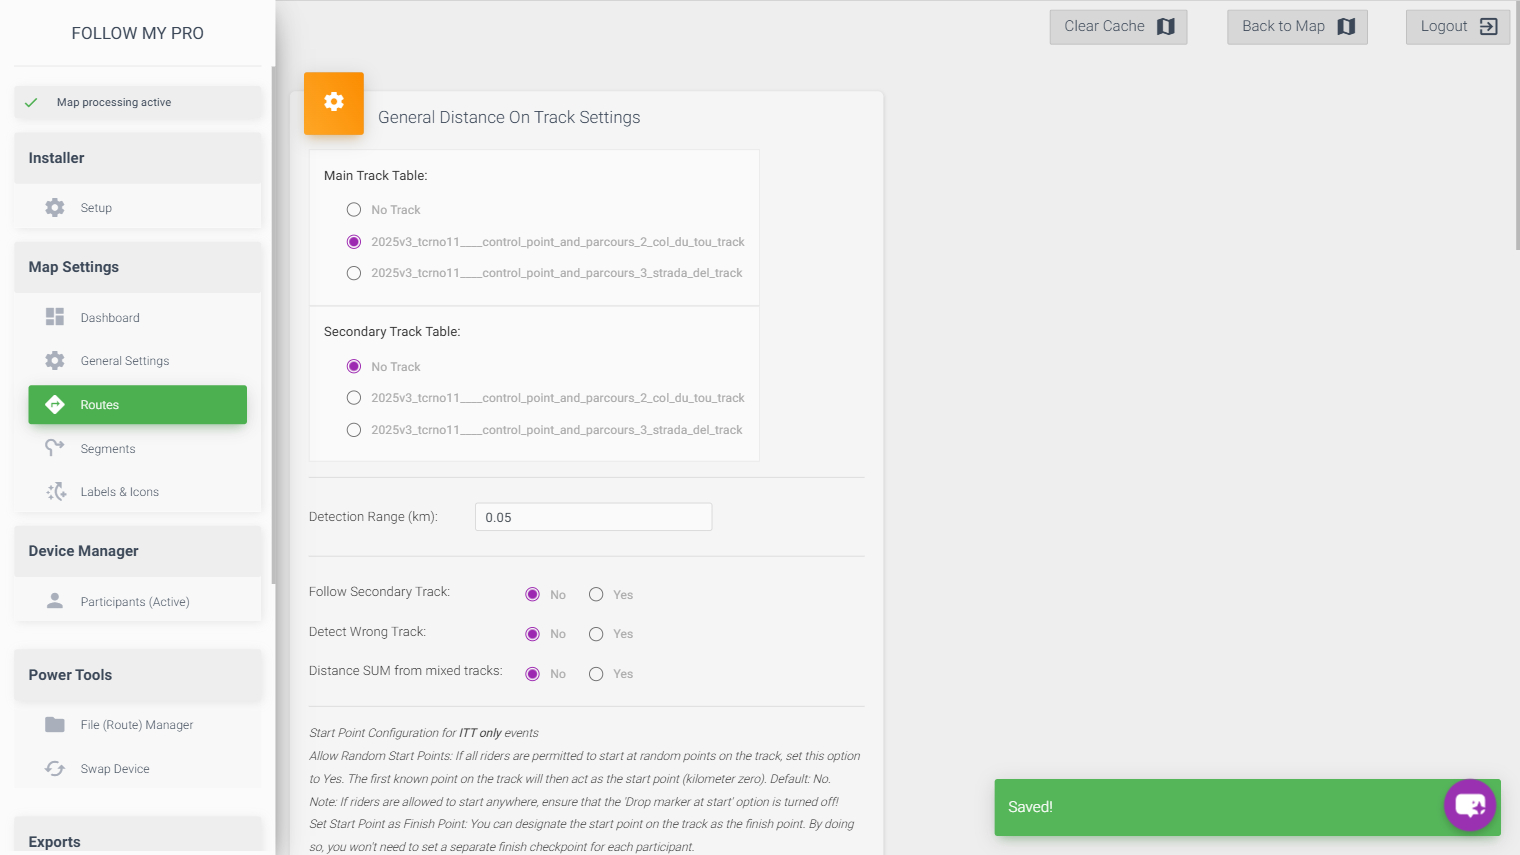This screenshot has width=1520, height=855.
Task: Select No Track for Main Track Table
Action: (354, 210)
